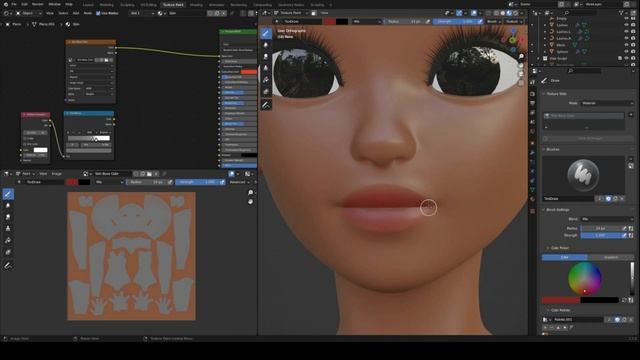Click the brush preview thumbnail in Brushes panel
The height and width of the screenshot is (360, 640).
583,176
